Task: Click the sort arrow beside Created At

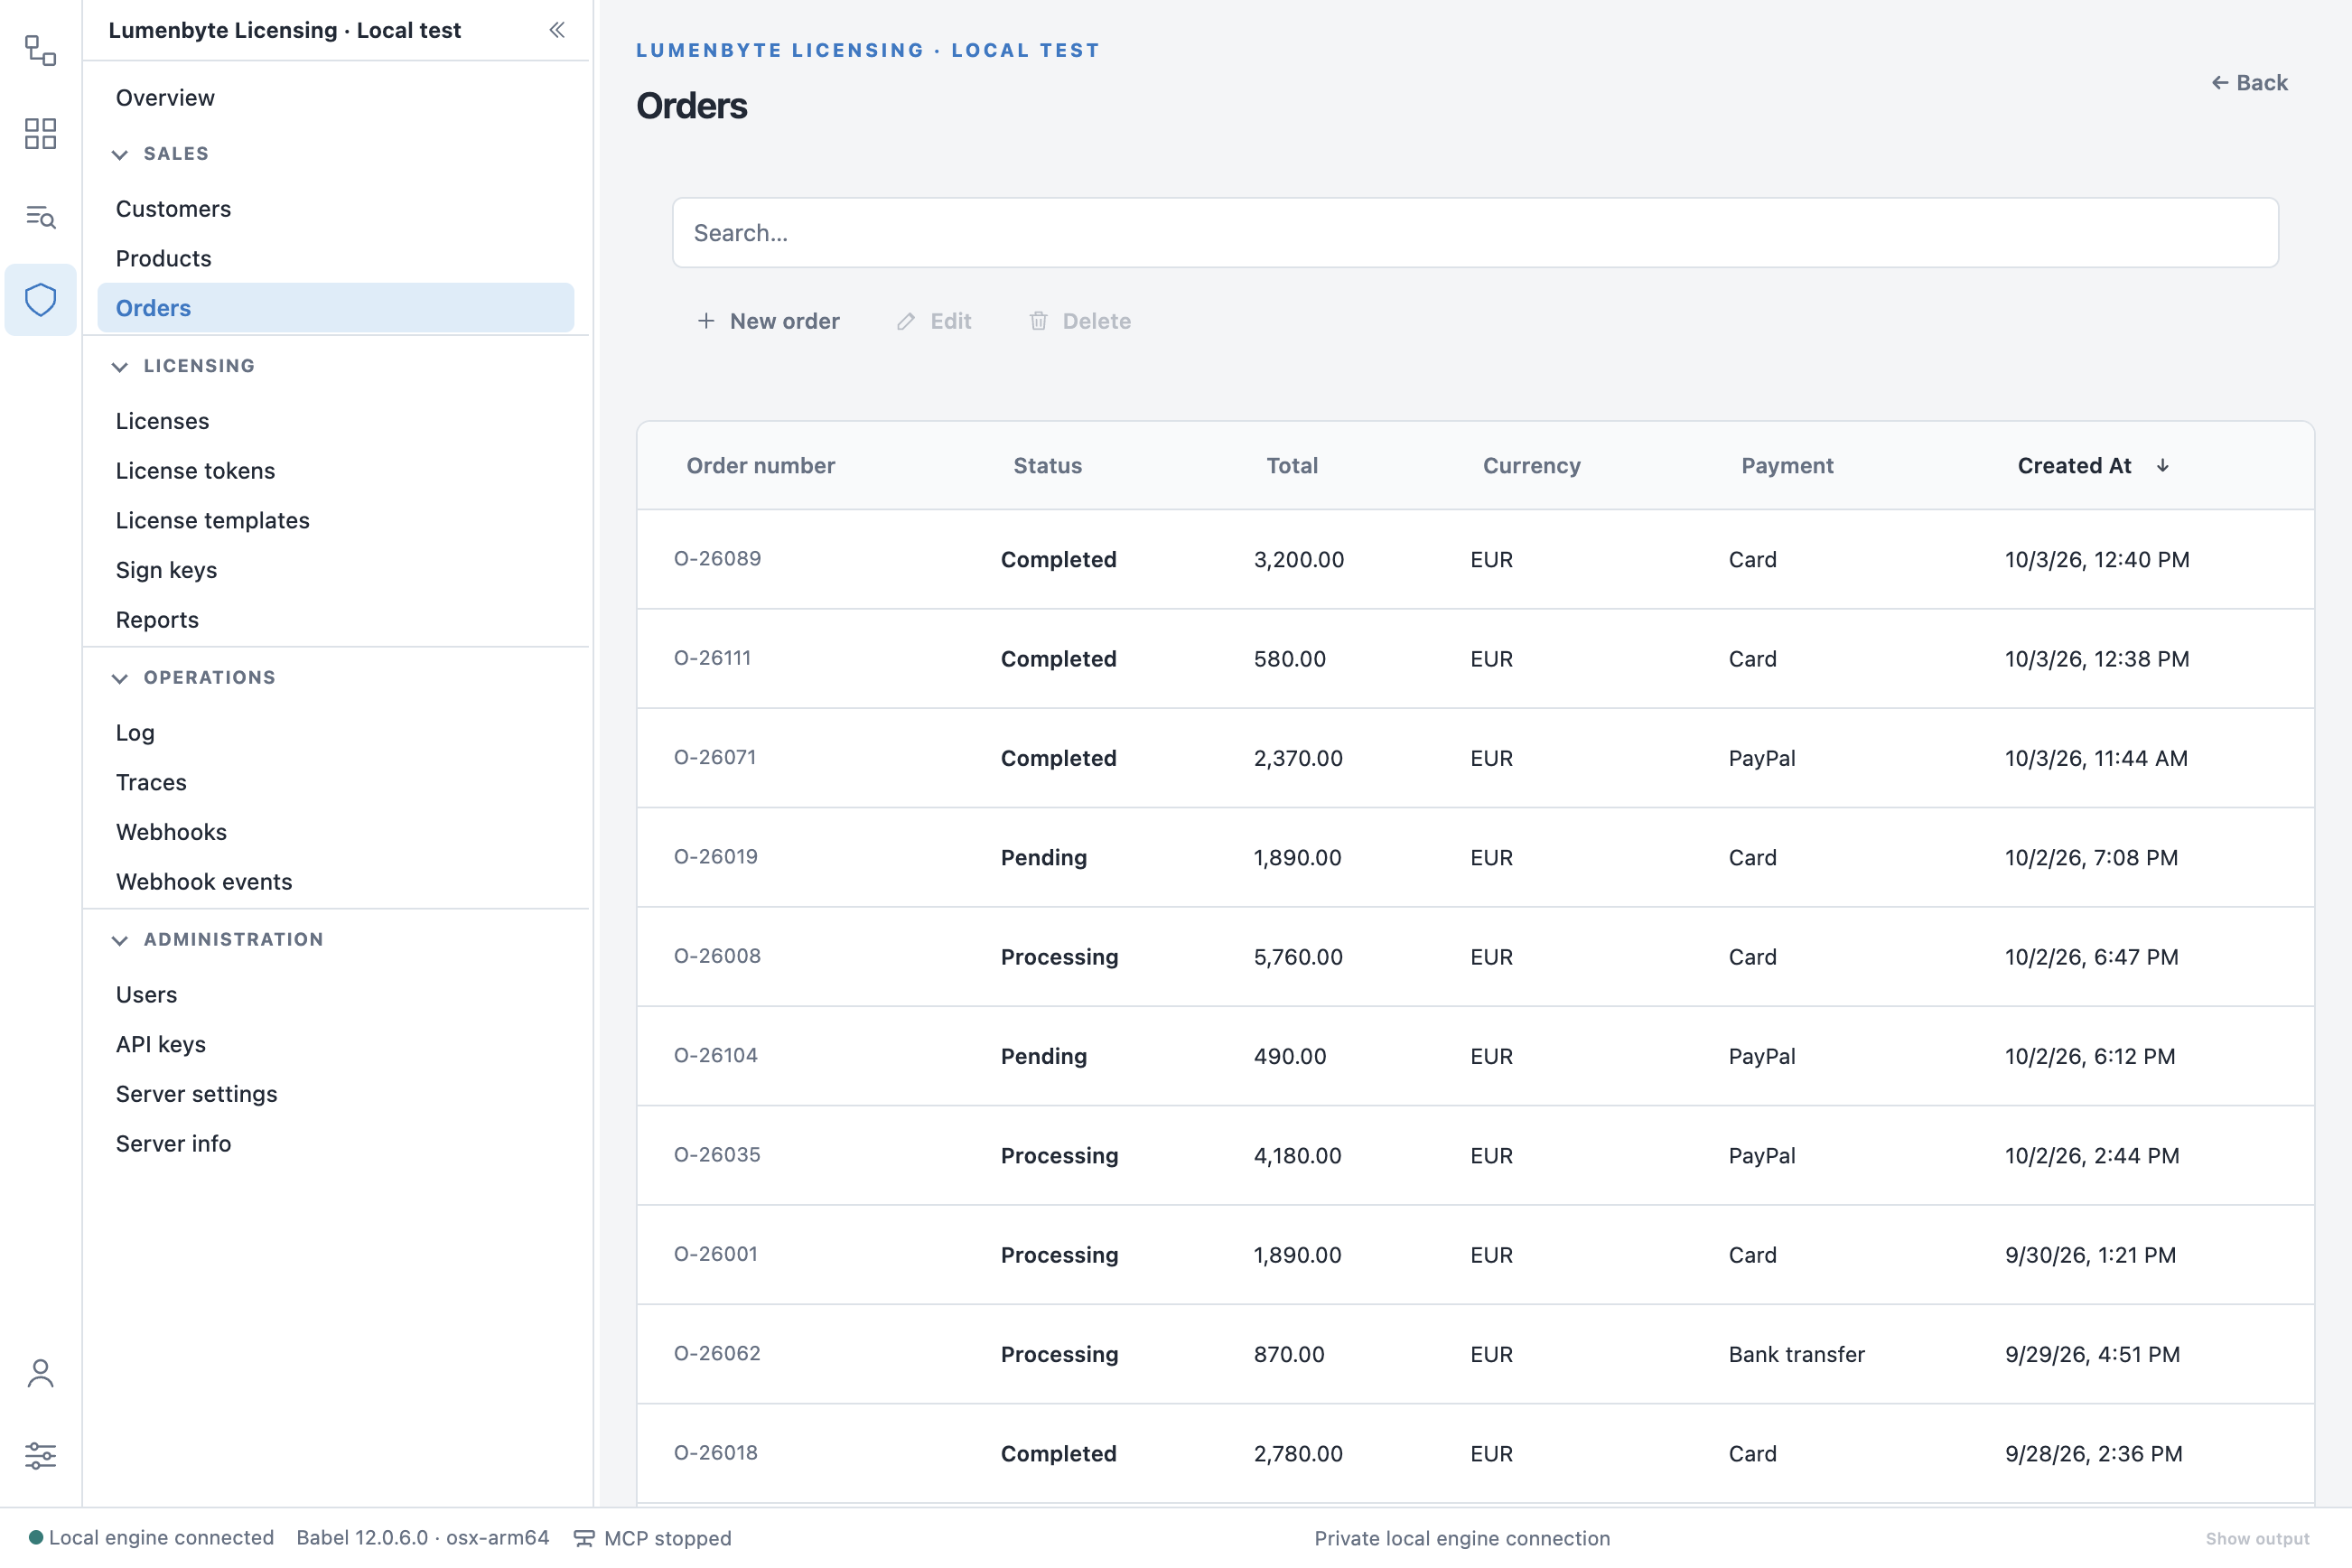Action: click(2162, 465)
